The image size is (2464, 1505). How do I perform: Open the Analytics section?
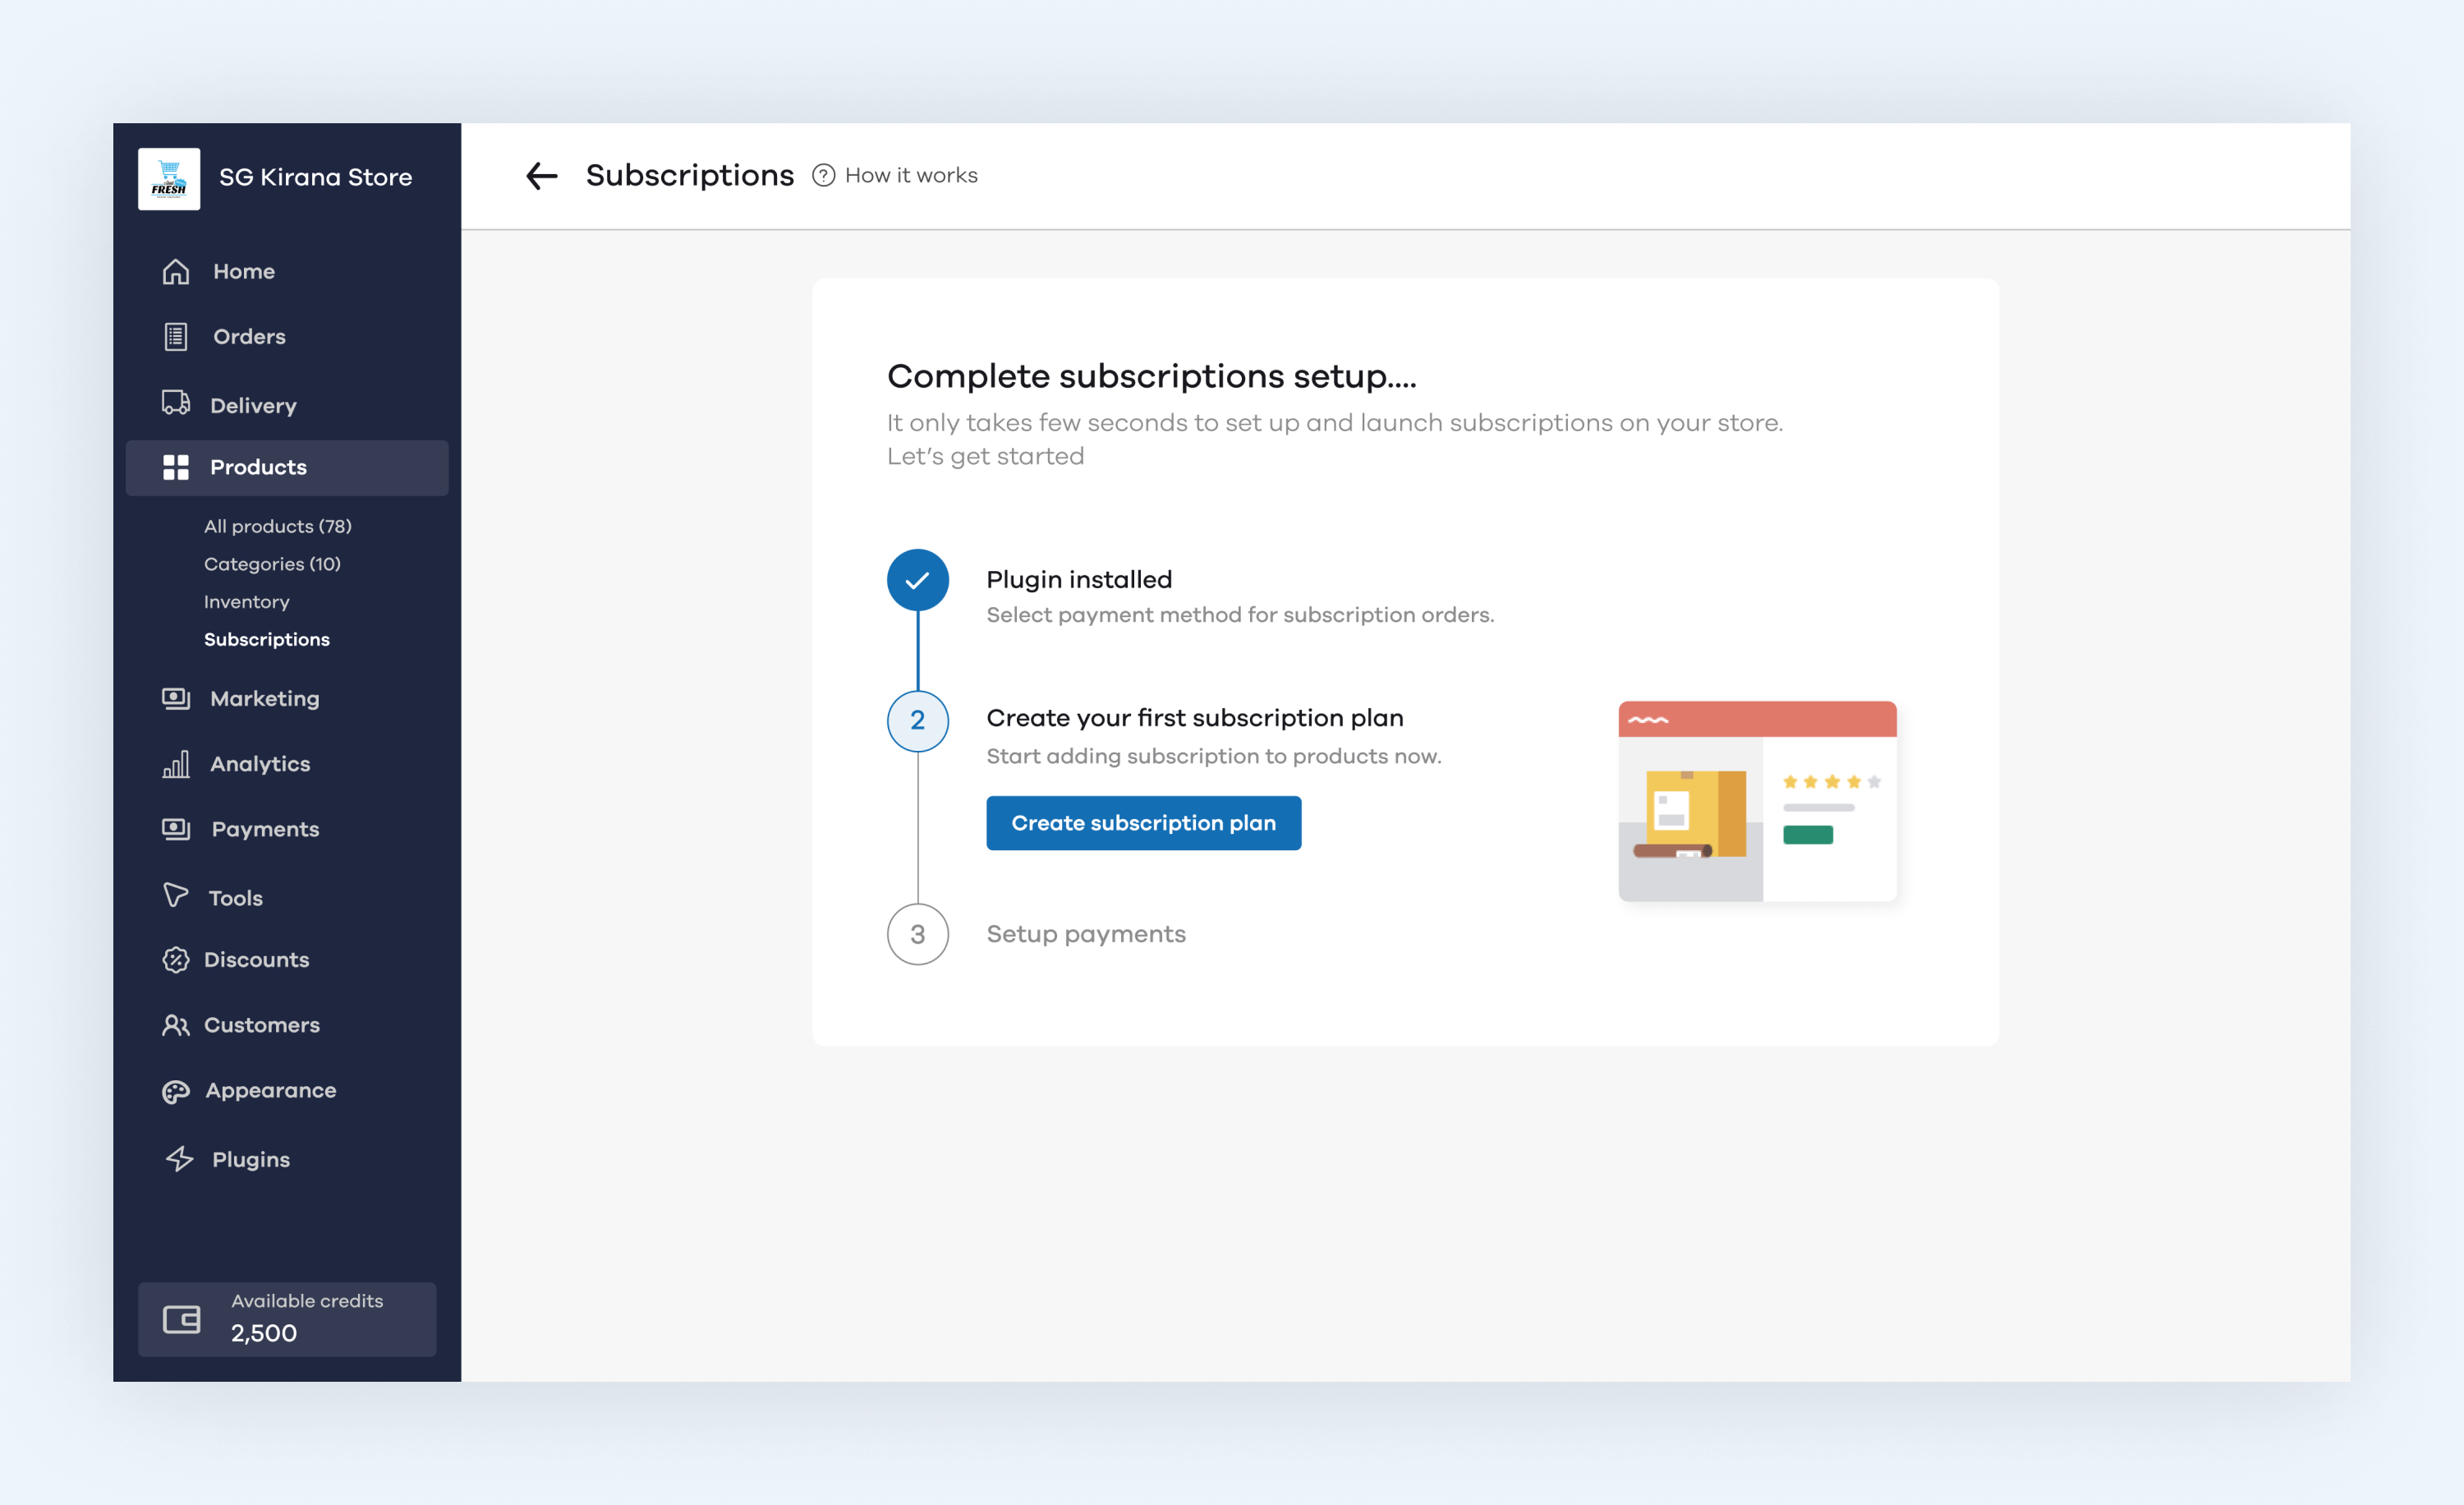point(260,764)
